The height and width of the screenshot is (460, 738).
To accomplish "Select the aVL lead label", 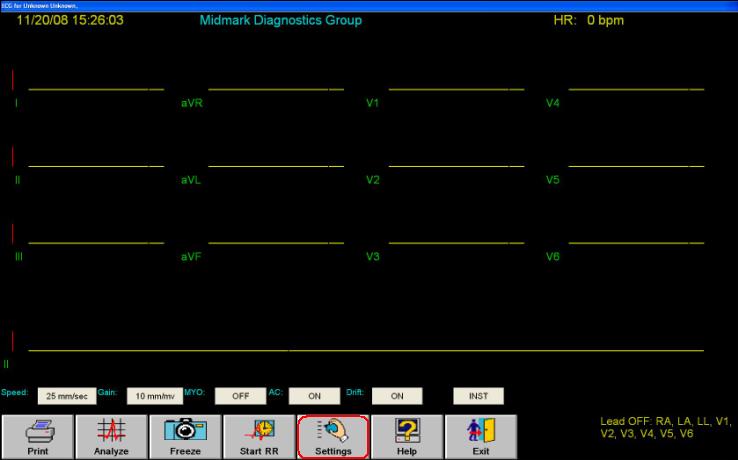I will click(191, 180).
